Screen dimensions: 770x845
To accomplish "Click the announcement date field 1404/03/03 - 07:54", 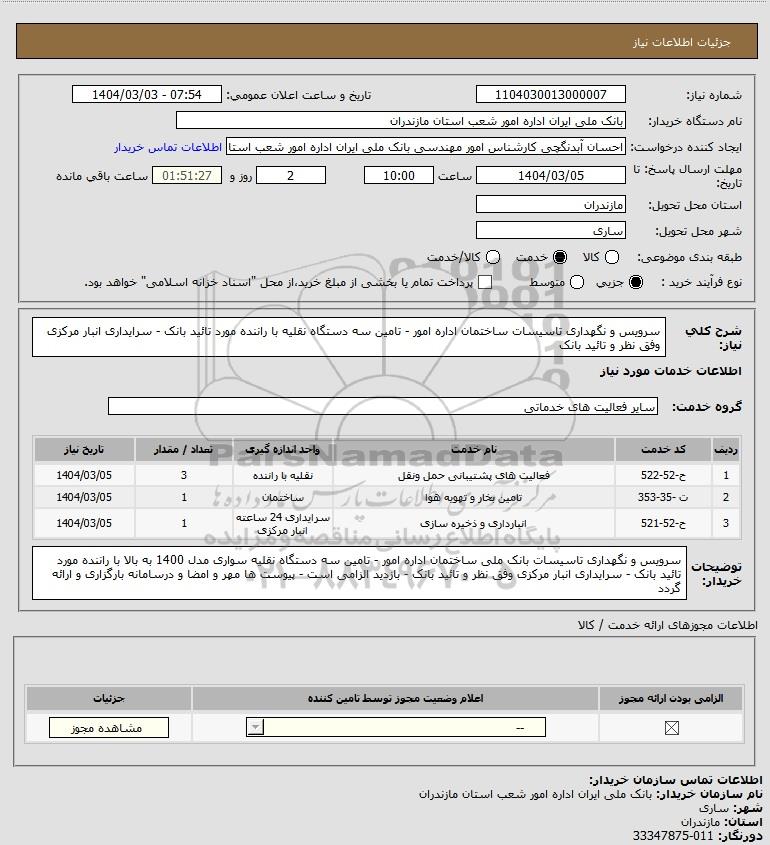I will point(147,94).
